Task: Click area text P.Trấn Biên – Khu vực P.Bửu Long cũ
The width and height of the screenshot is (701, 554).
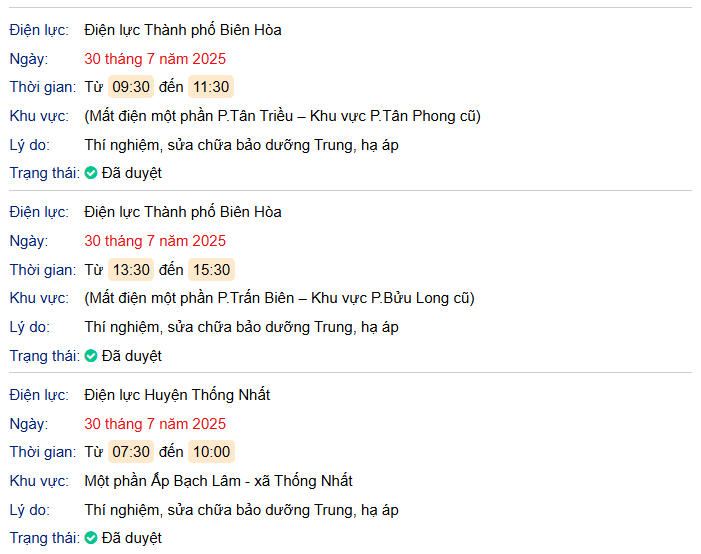Action: point(279,298)
